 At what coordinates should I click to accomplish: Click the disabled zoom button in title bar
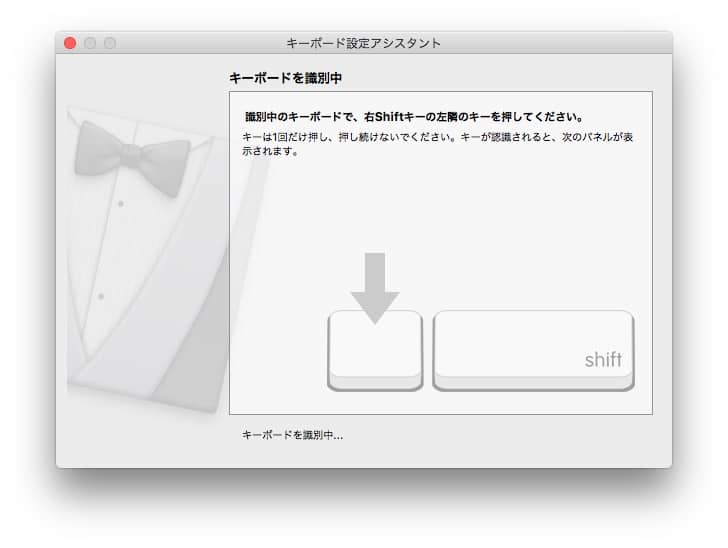[x=110, y=43]
